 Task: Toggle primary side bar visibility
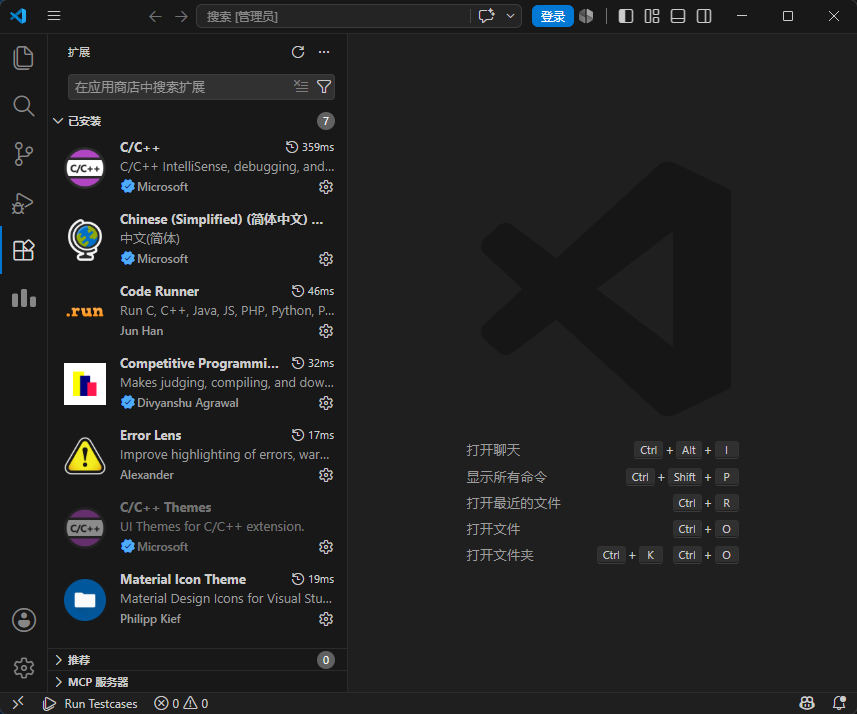click(626, 16)
